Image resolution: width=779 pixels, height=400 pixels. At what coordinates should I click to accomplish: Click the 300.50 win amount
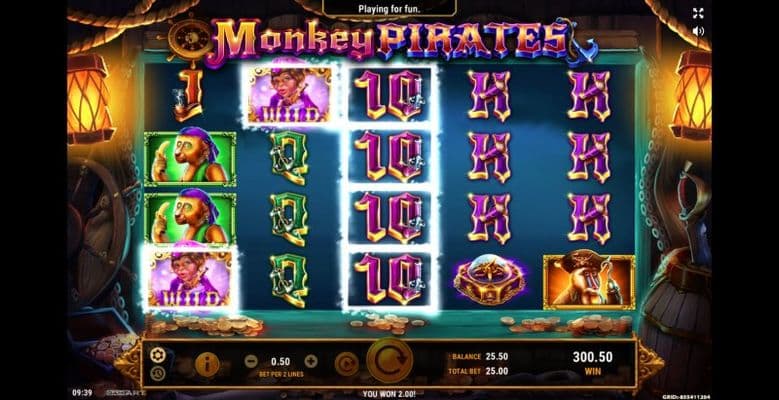click(592, 357)
